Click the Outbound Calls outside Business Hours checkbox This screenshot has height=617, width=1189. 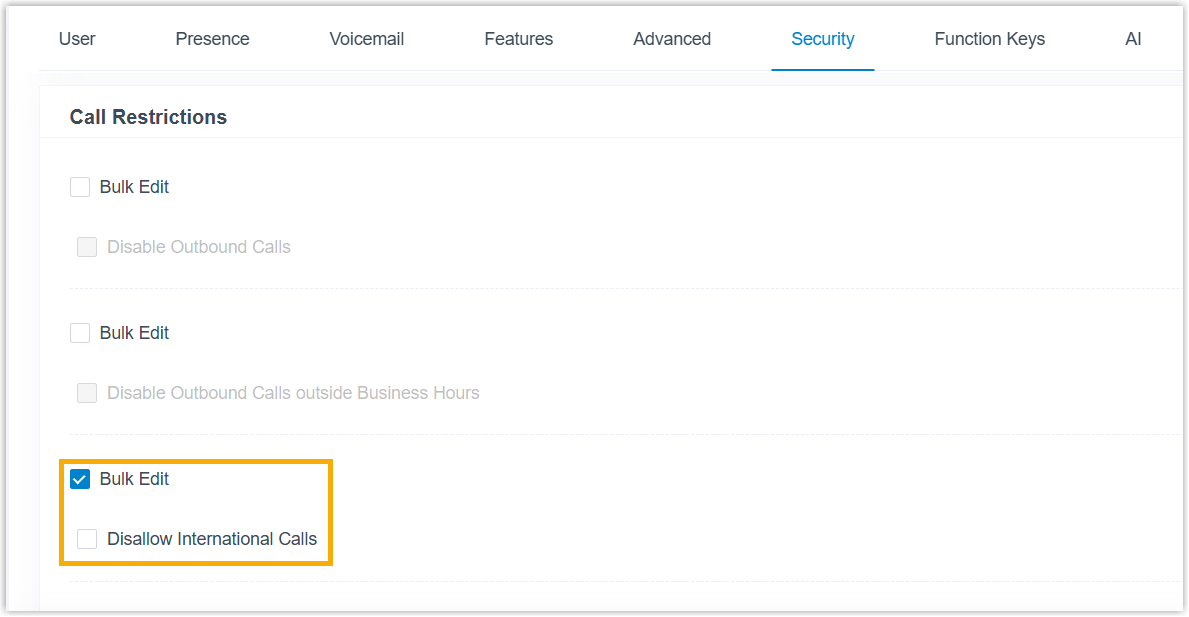click(x=88, y=393)
